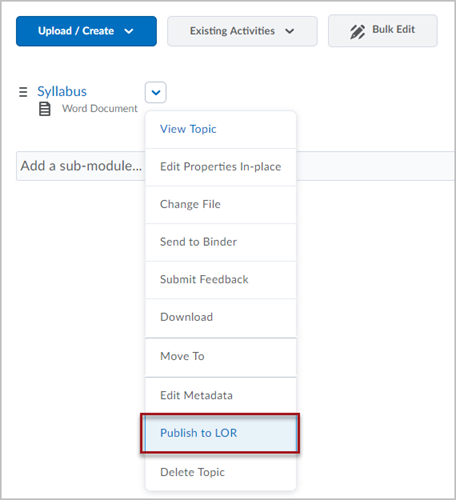Click the 'Word Document' type label
Image resolution: width=456 pixels, height=500 pixels.
click(100, 108)
